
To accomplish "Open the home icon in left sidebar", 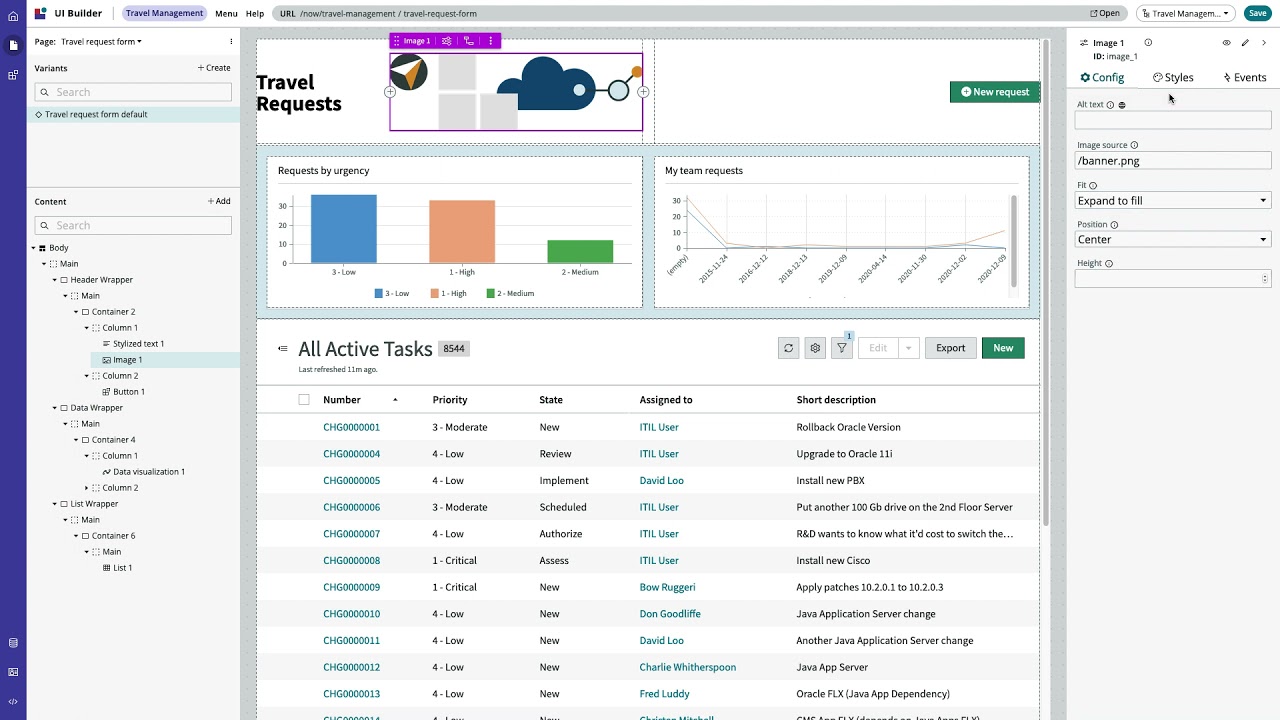I will pos(13,16).
